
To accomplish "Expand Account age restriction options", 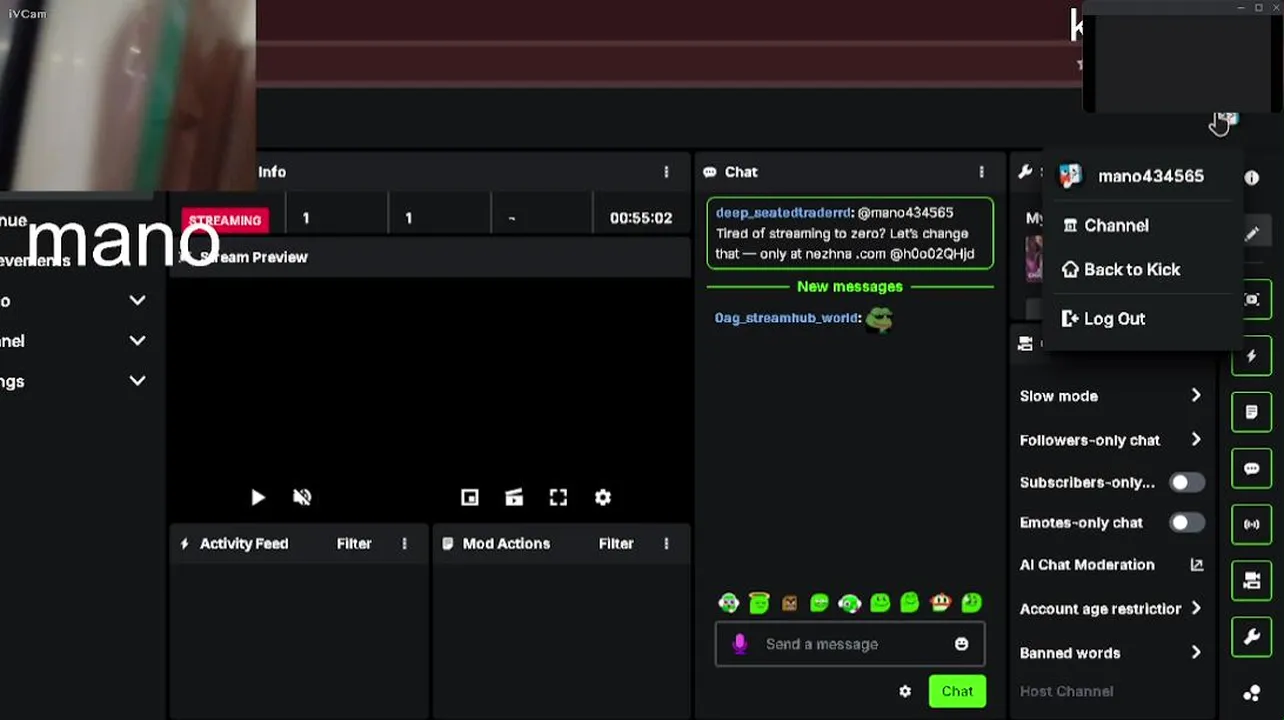I will (1196, 609).
